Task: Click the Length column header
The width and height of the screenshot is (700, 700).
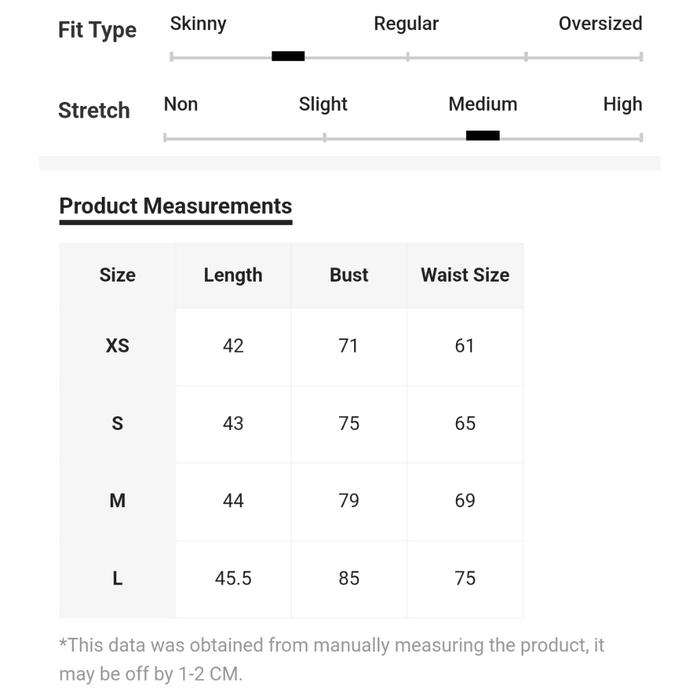Action: tap(233, 275)
